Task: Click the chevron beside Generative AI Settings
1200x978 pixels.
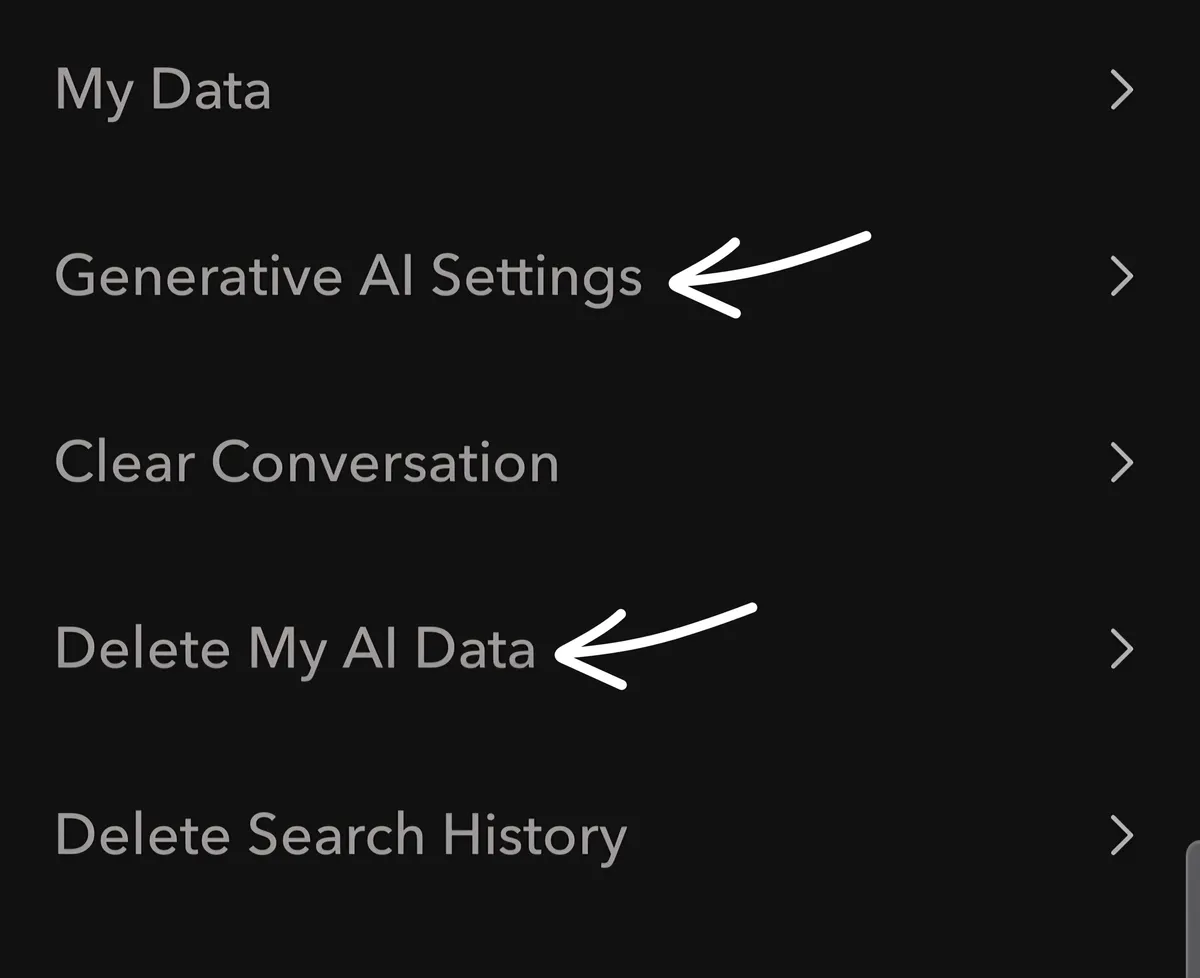Action: (1122, 276)
